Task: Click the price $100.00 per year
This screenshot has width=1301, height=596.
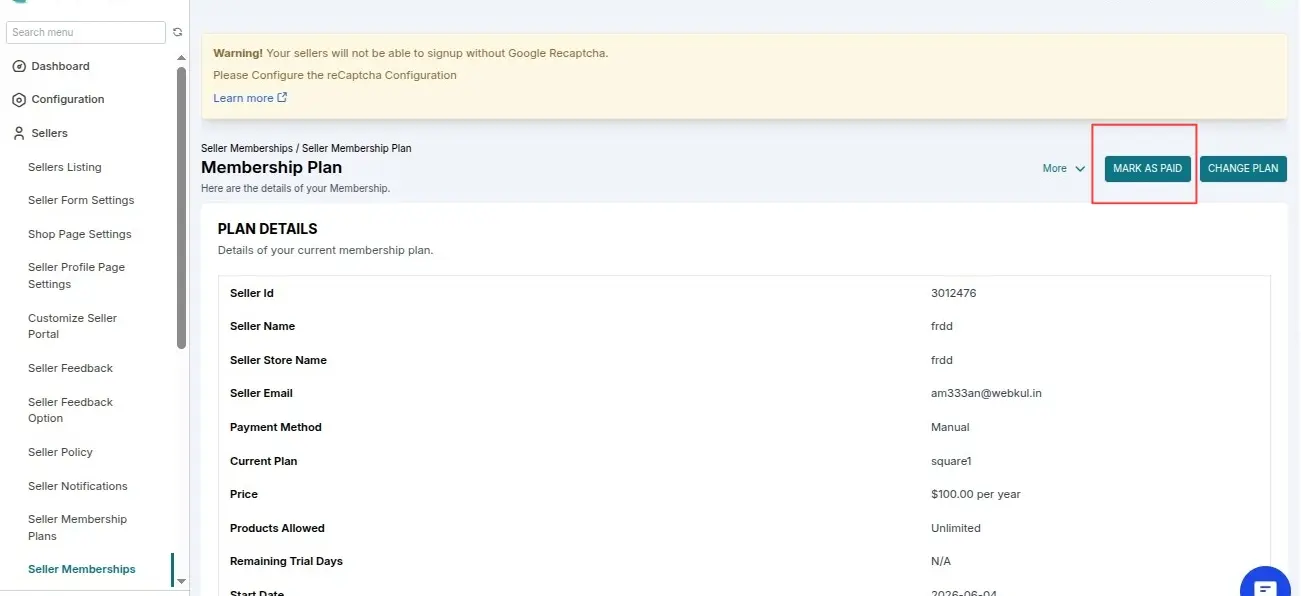Action: click(975, 494)
